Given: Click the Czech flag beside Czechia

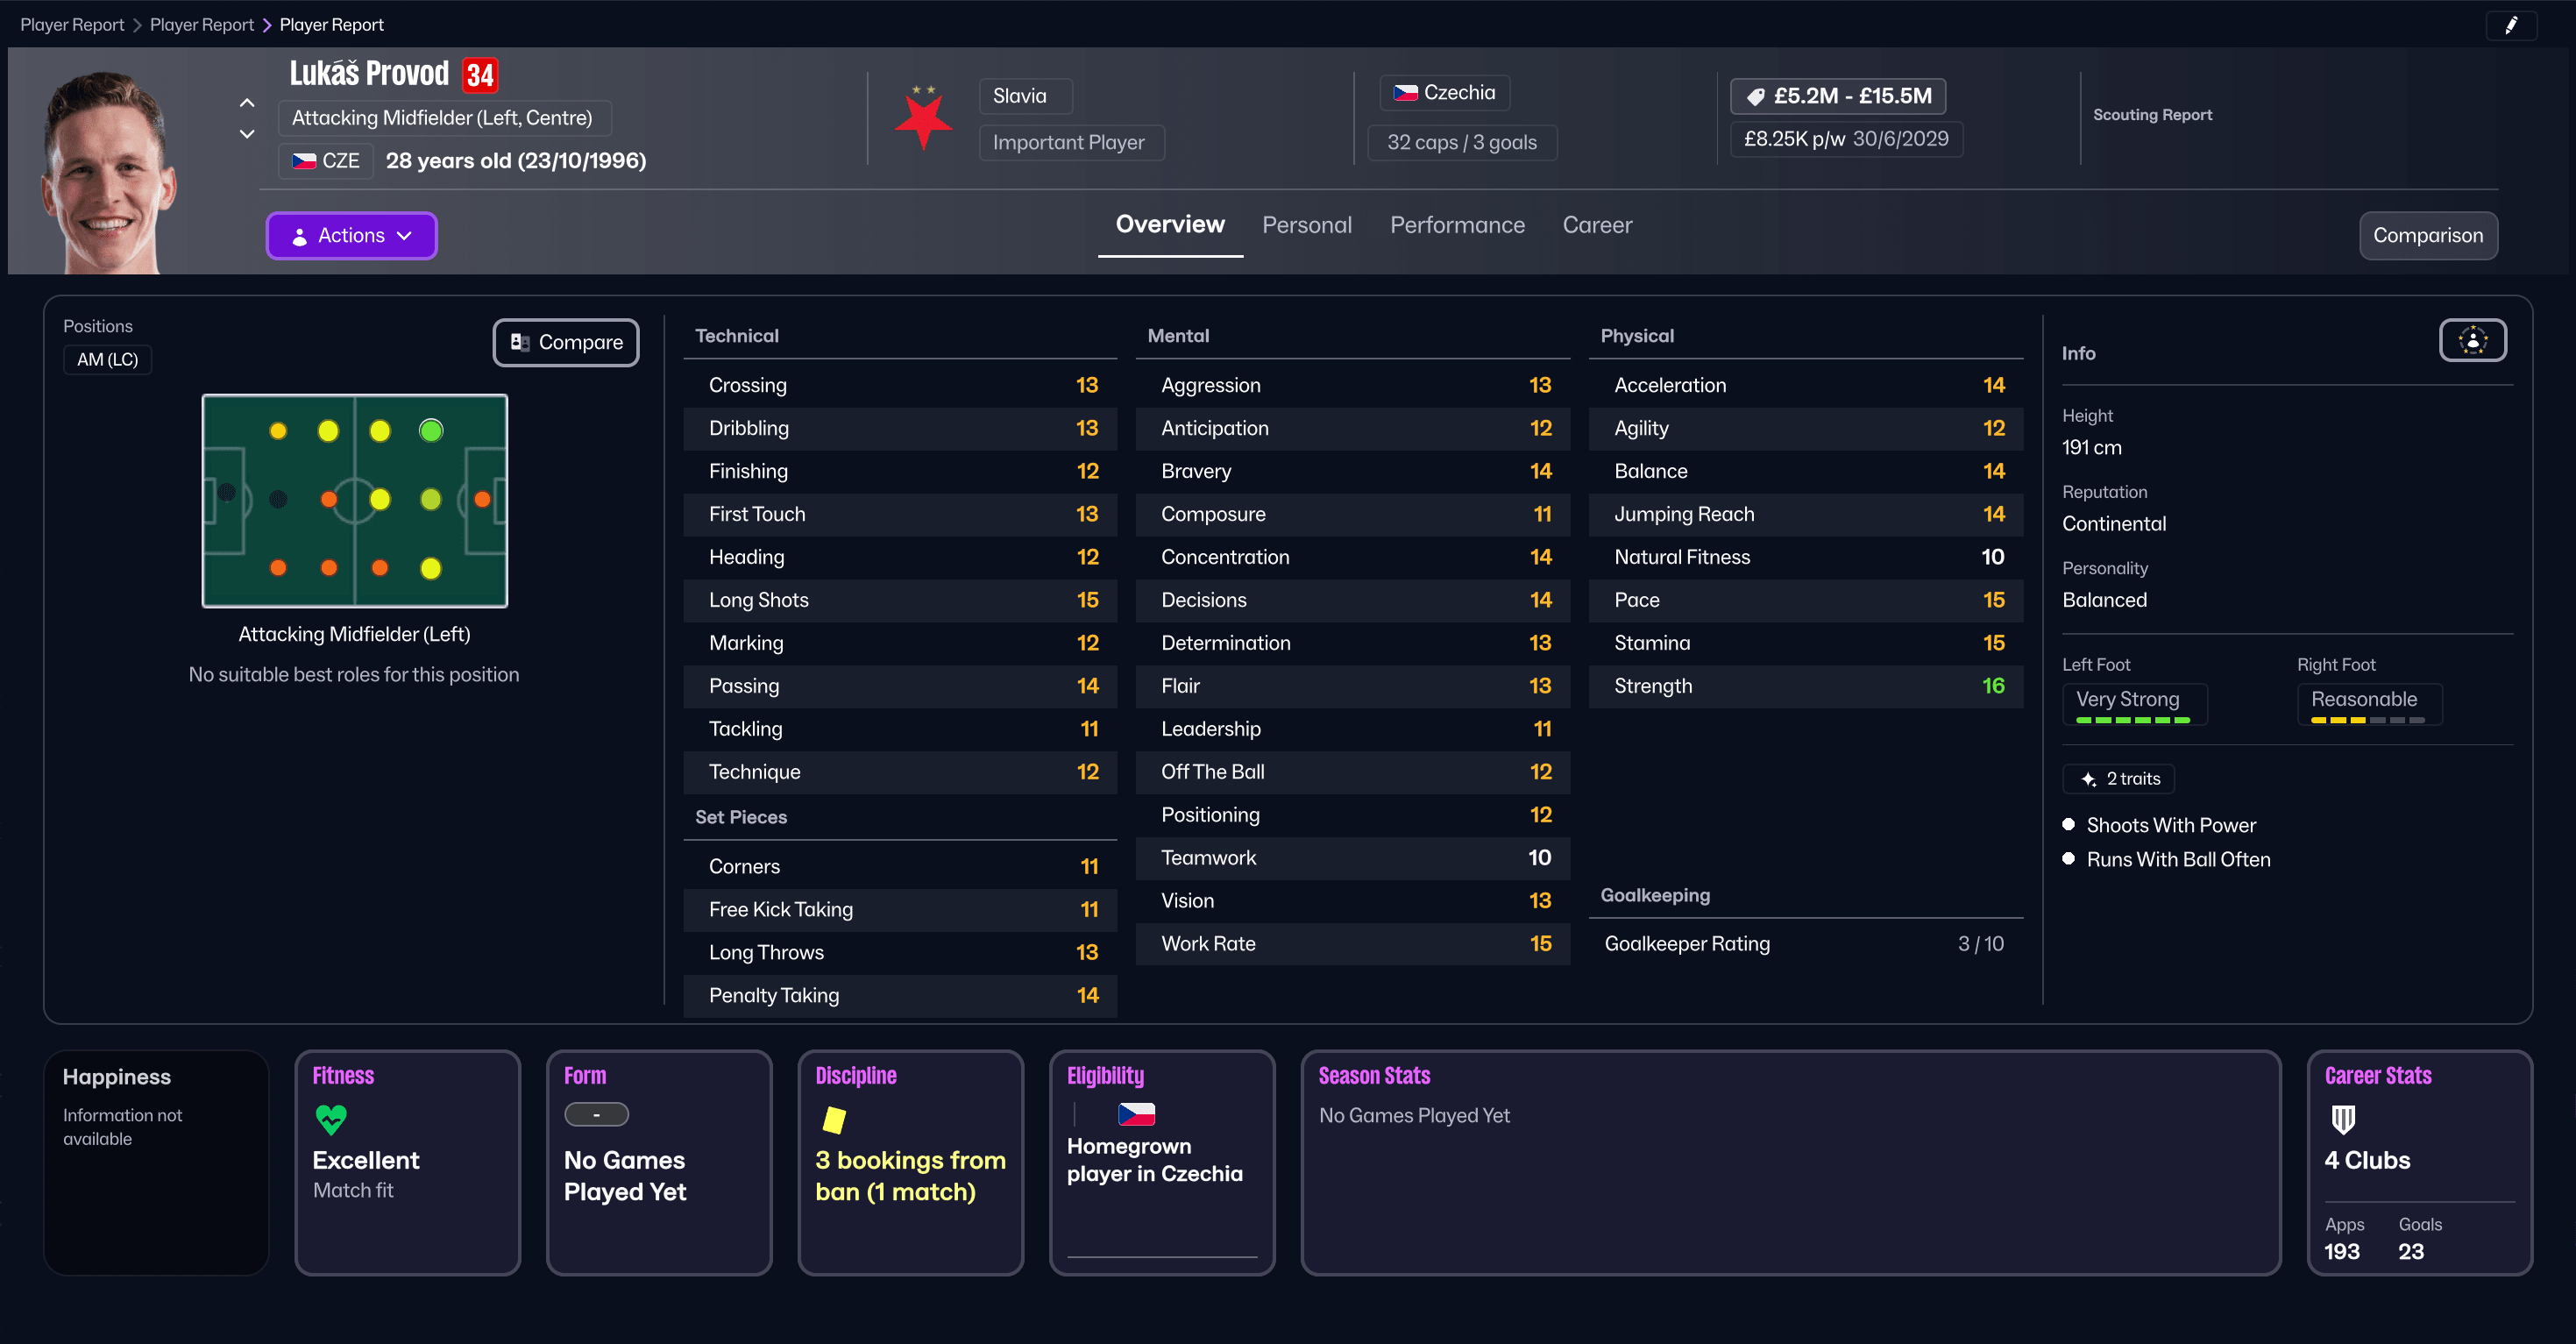Looking at the screenshot, I should point(1407,92).
